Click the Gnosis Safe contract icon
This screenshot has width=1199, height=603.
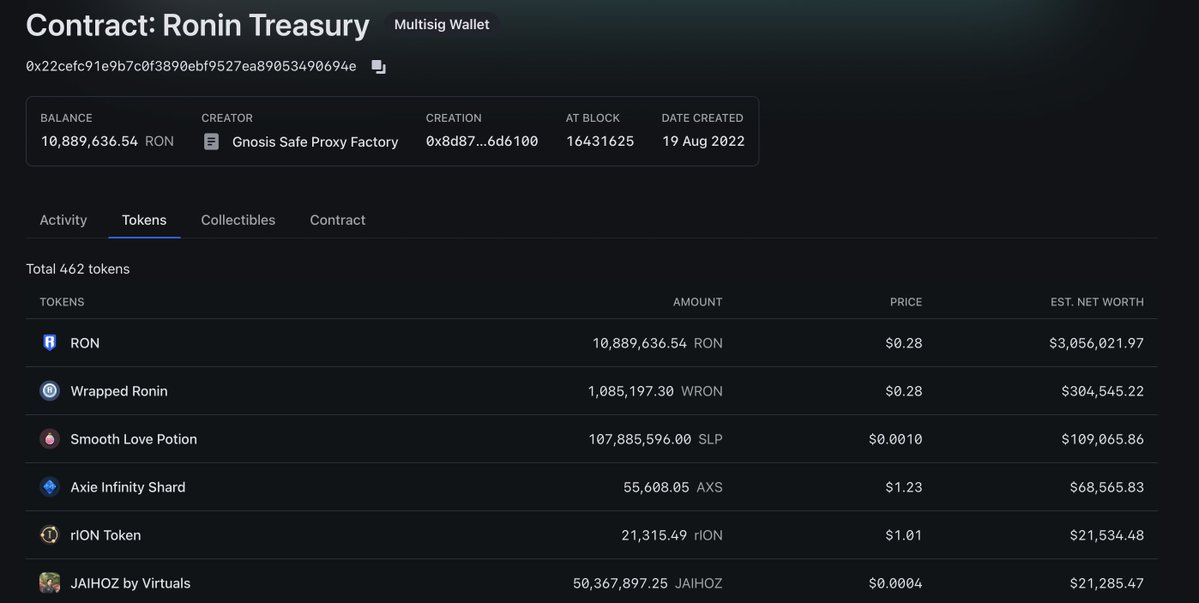coord(210,140)
